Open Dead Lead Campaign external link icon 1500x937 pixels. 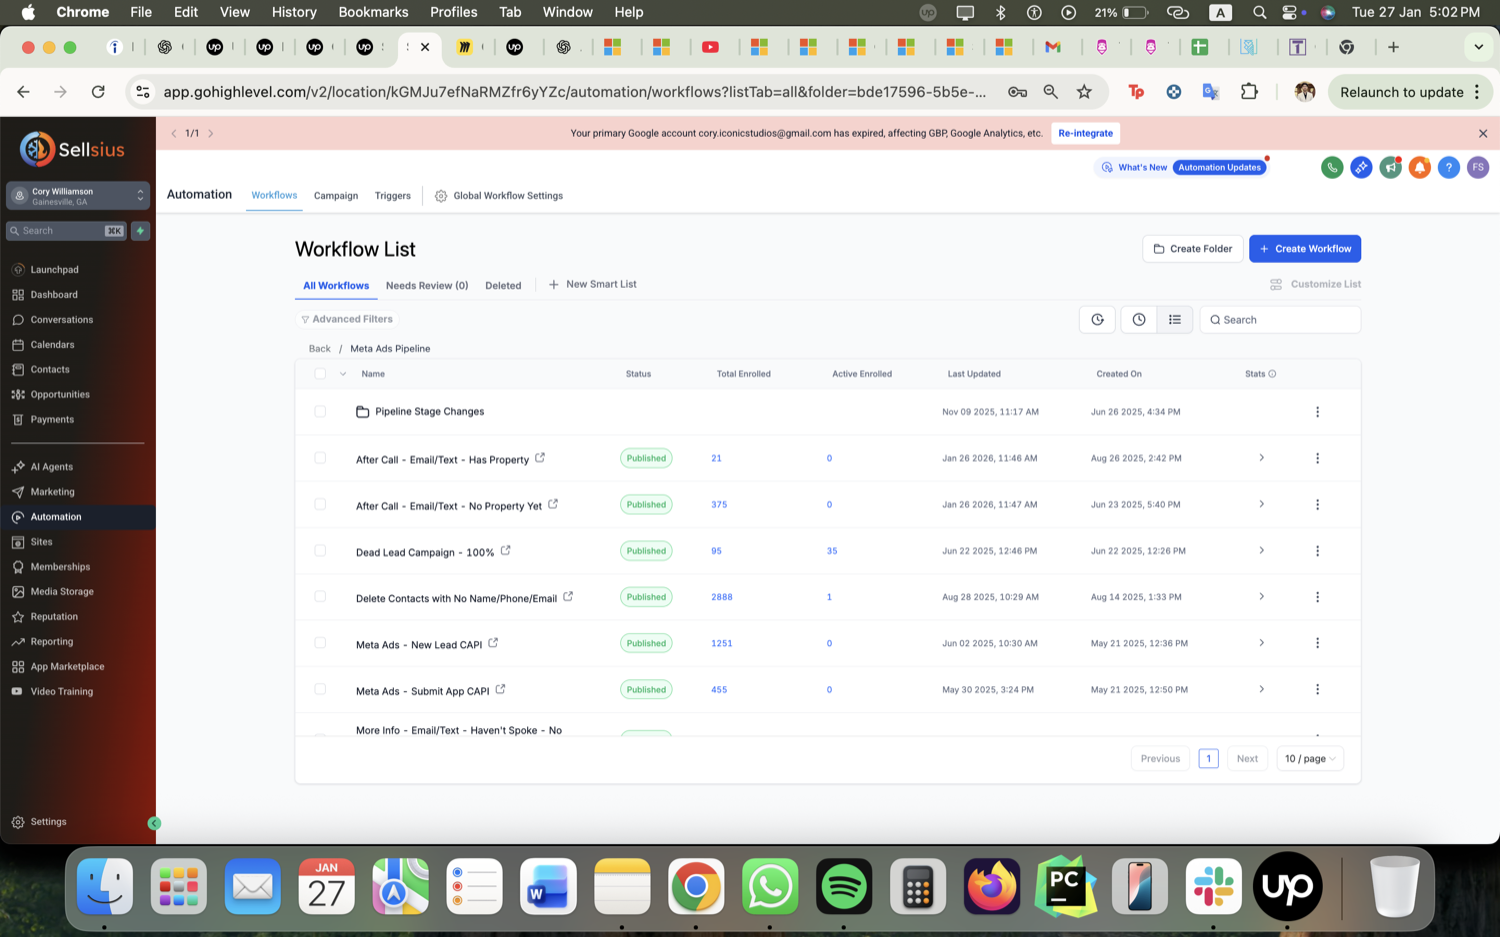tap(505, 550)
